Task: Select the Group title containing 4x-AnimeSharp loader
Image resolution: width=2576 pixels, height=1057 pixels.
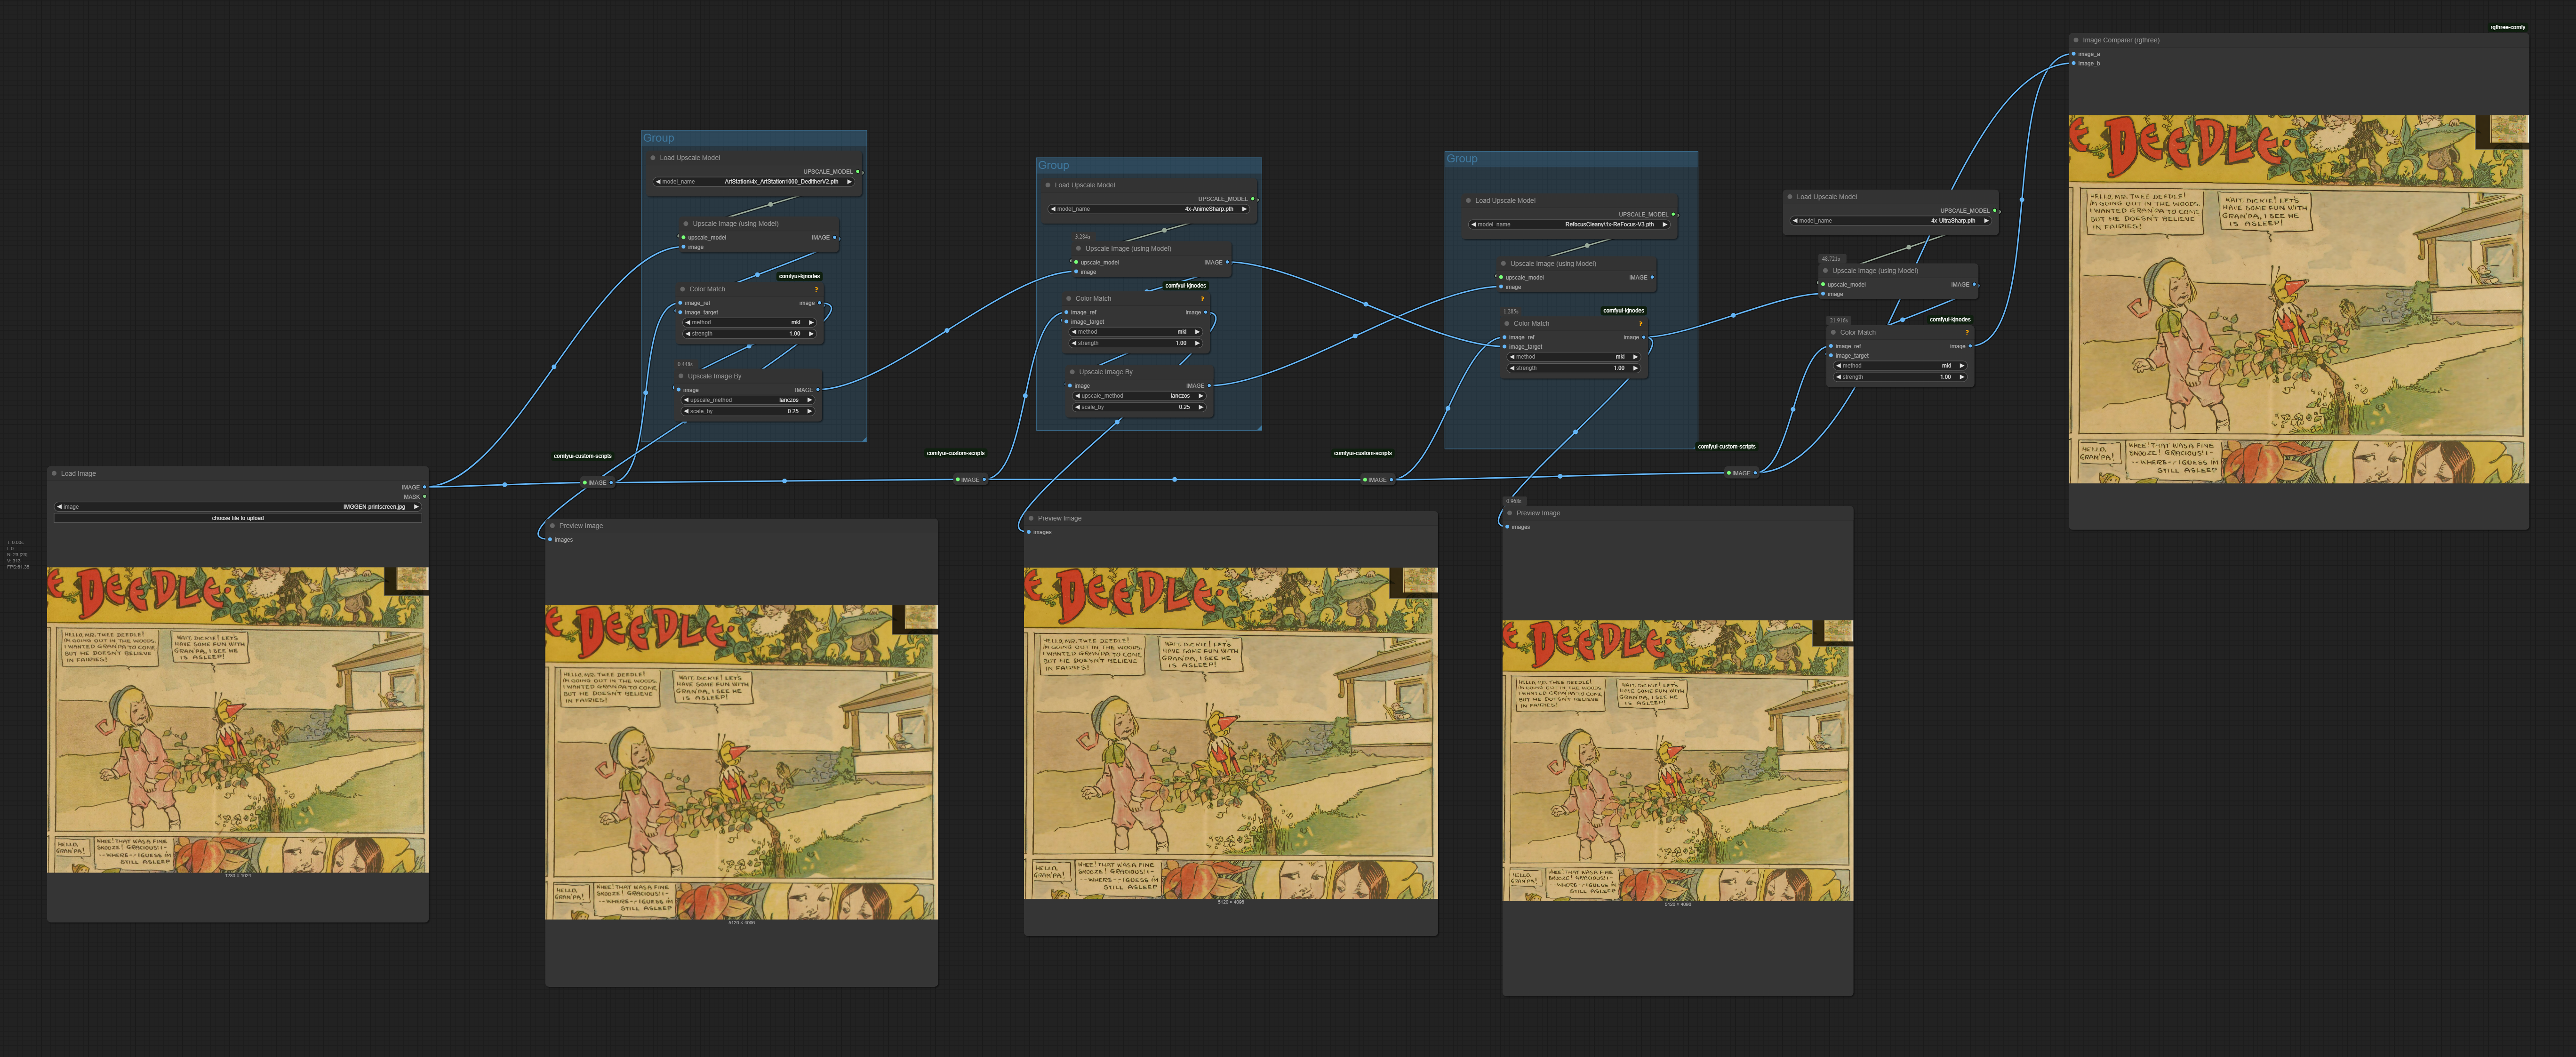Action: (1053, 165)
